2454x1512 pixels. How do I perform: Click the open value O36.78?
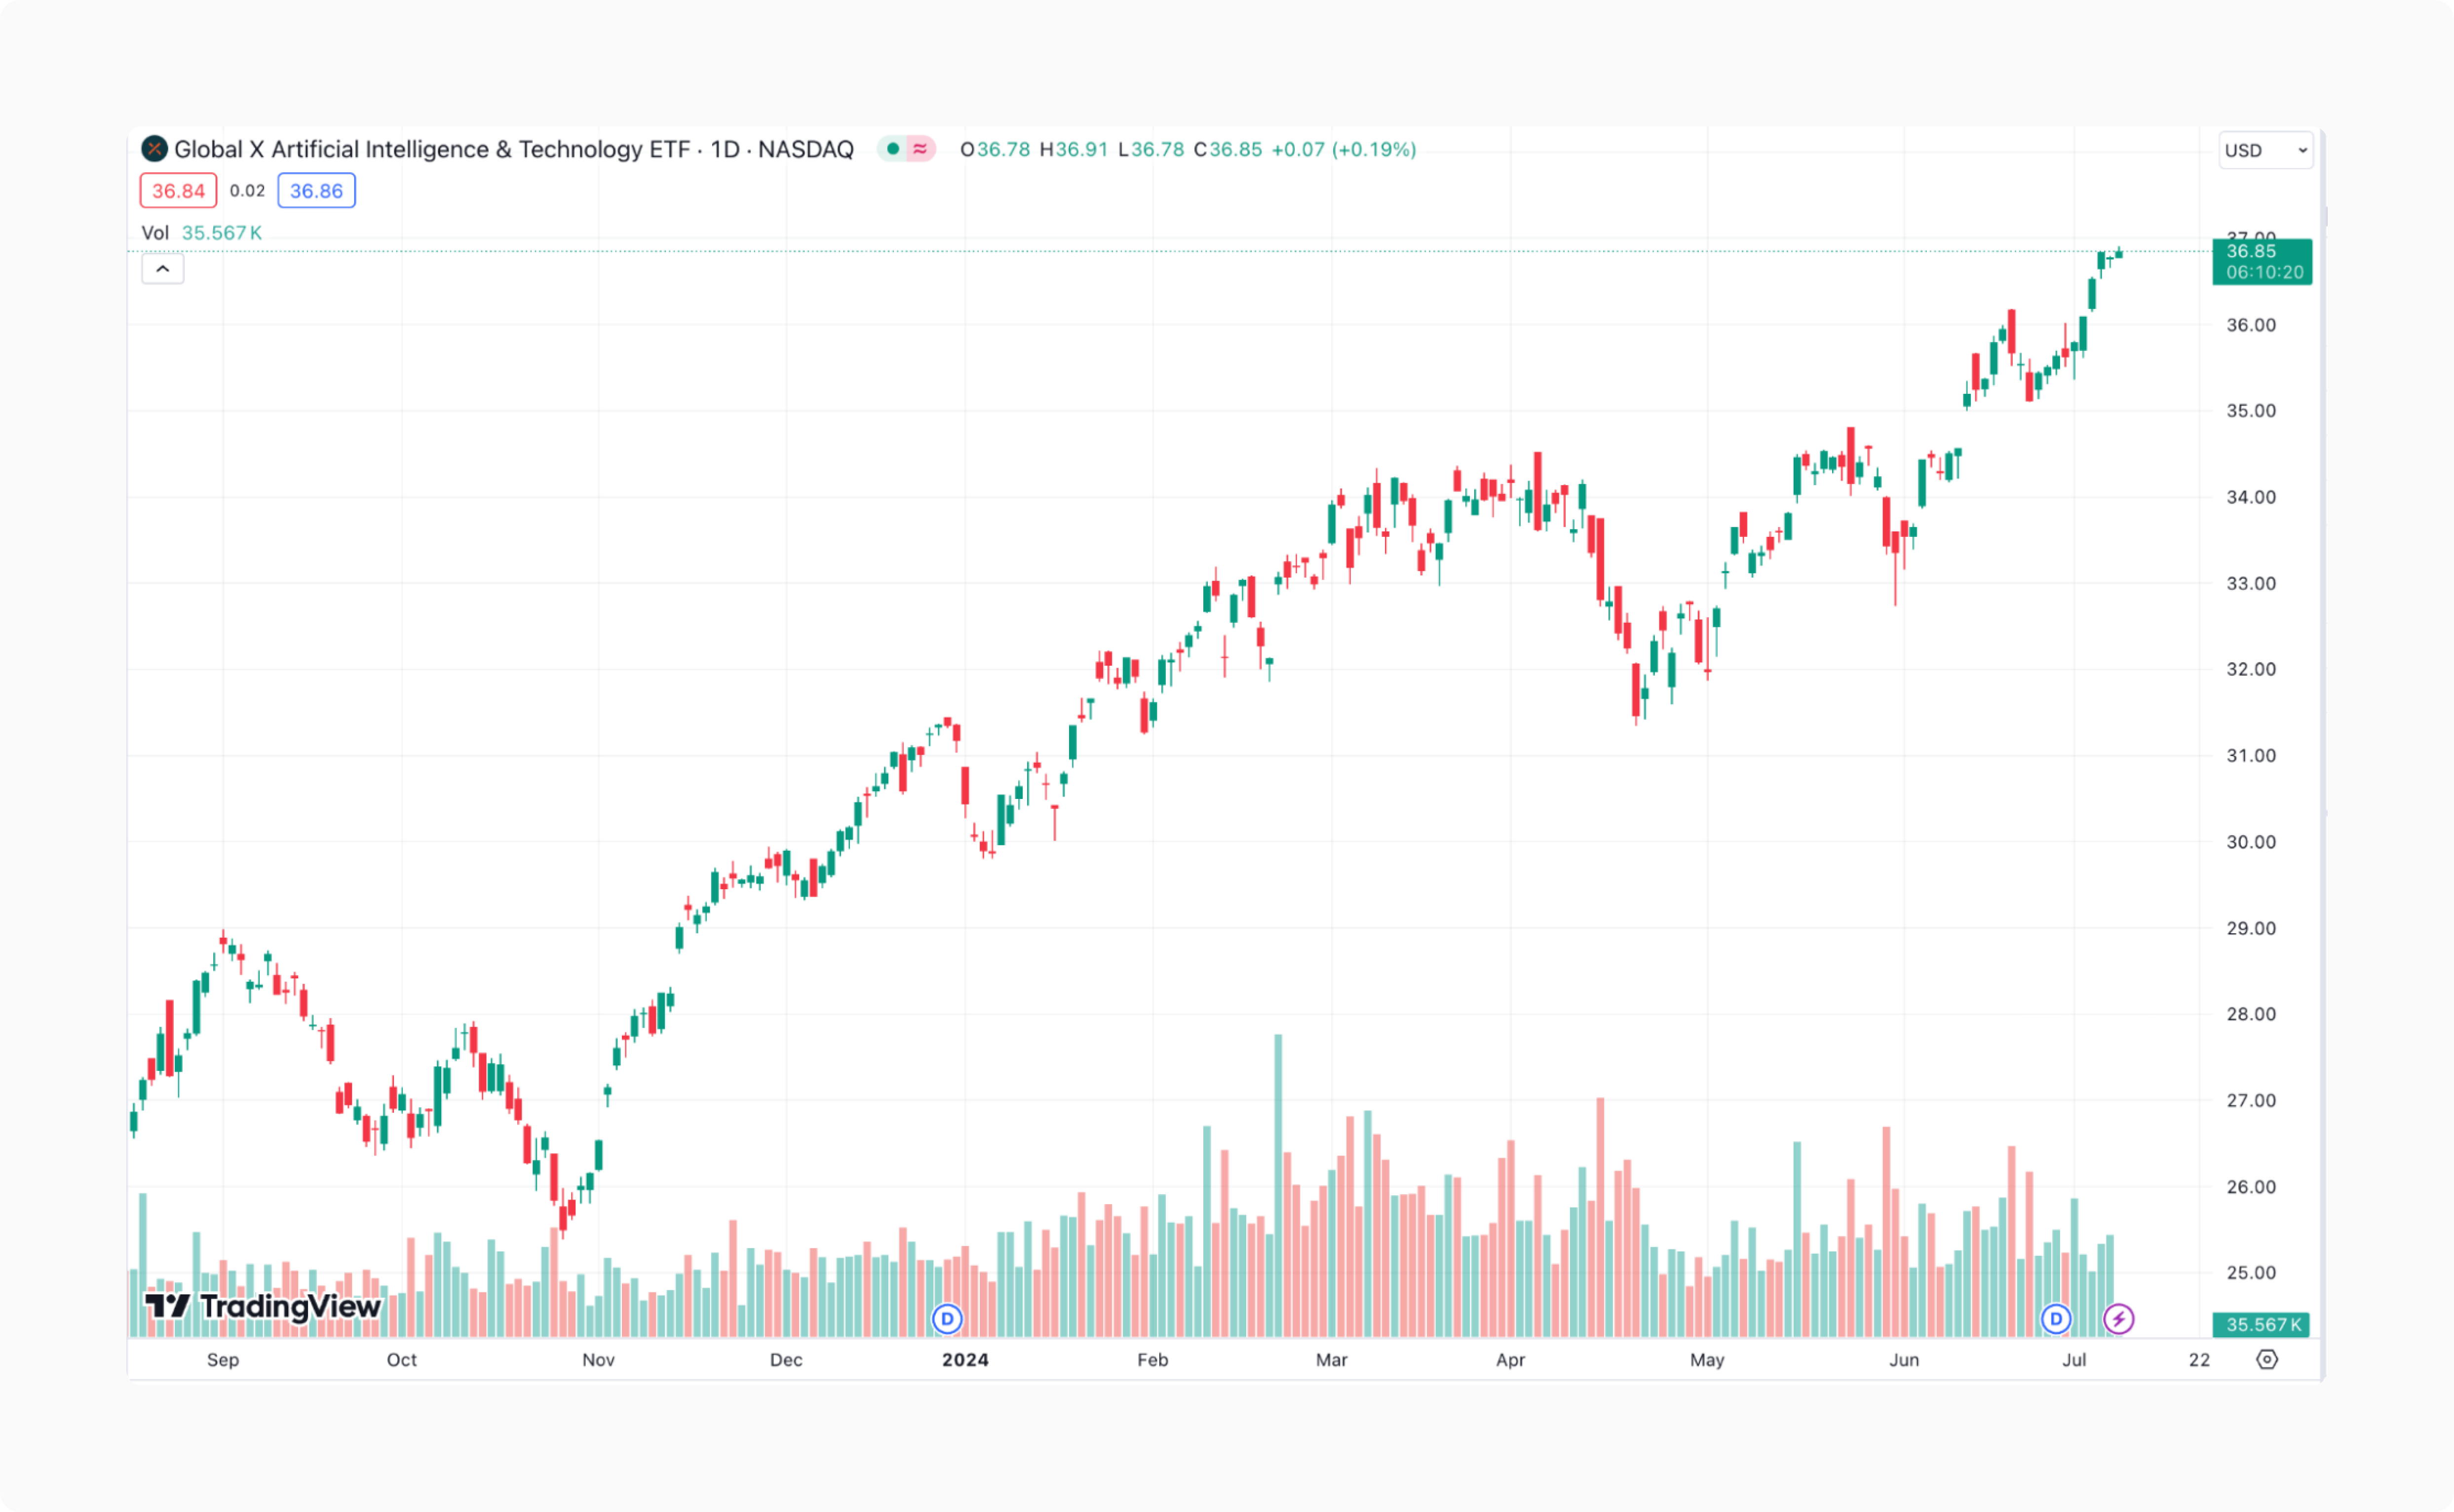(995, 150)
